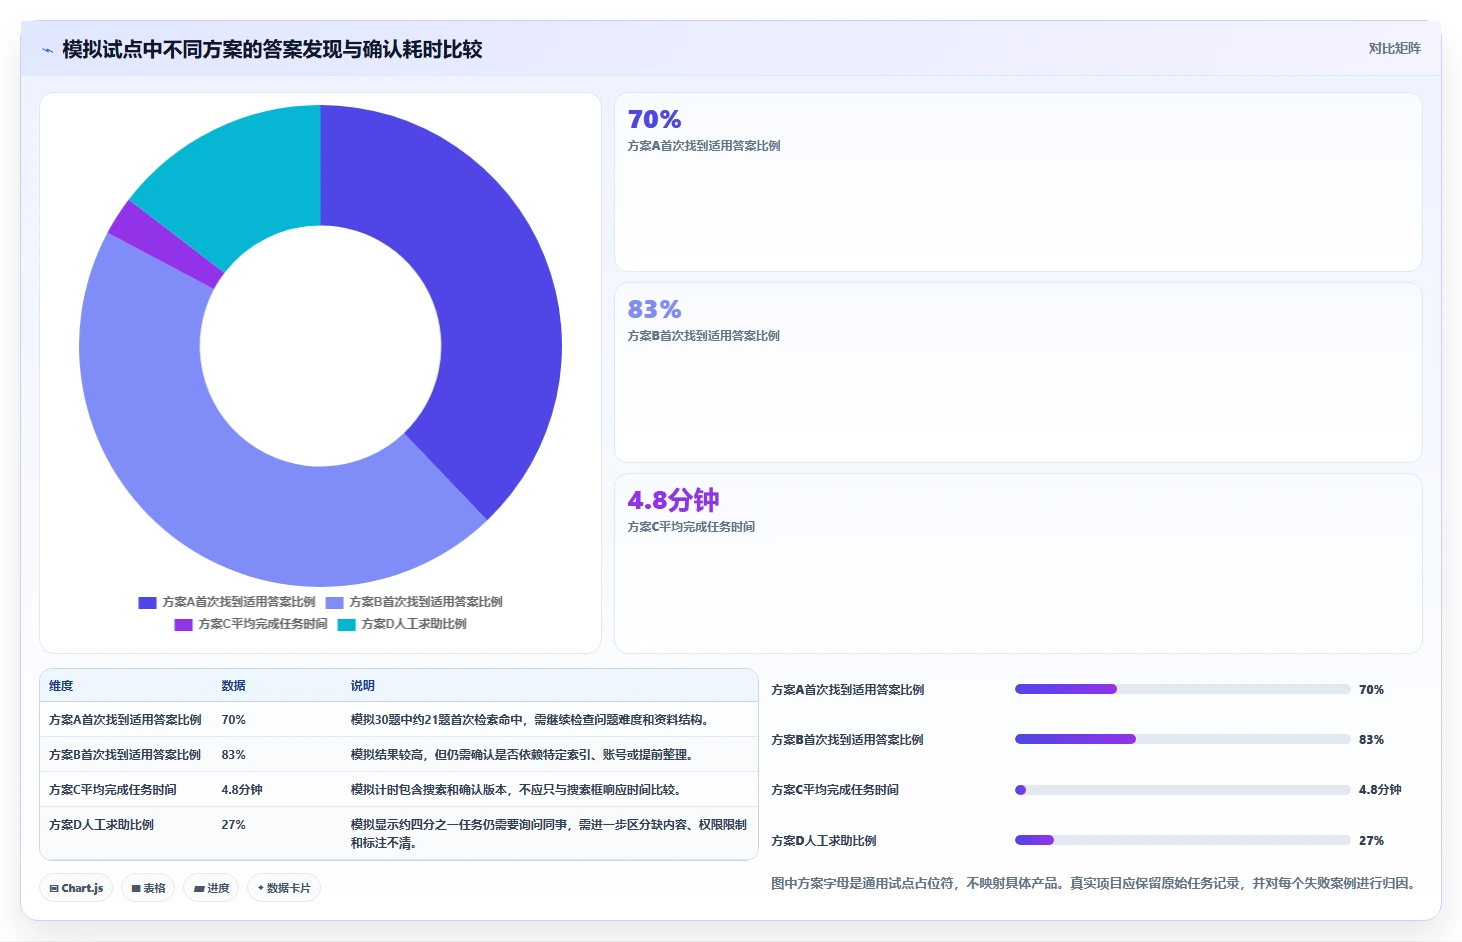Click progress list label 方案C平均完成任务时间
The height and width of the screenshot is (942, 1462).
coord(835,790)
